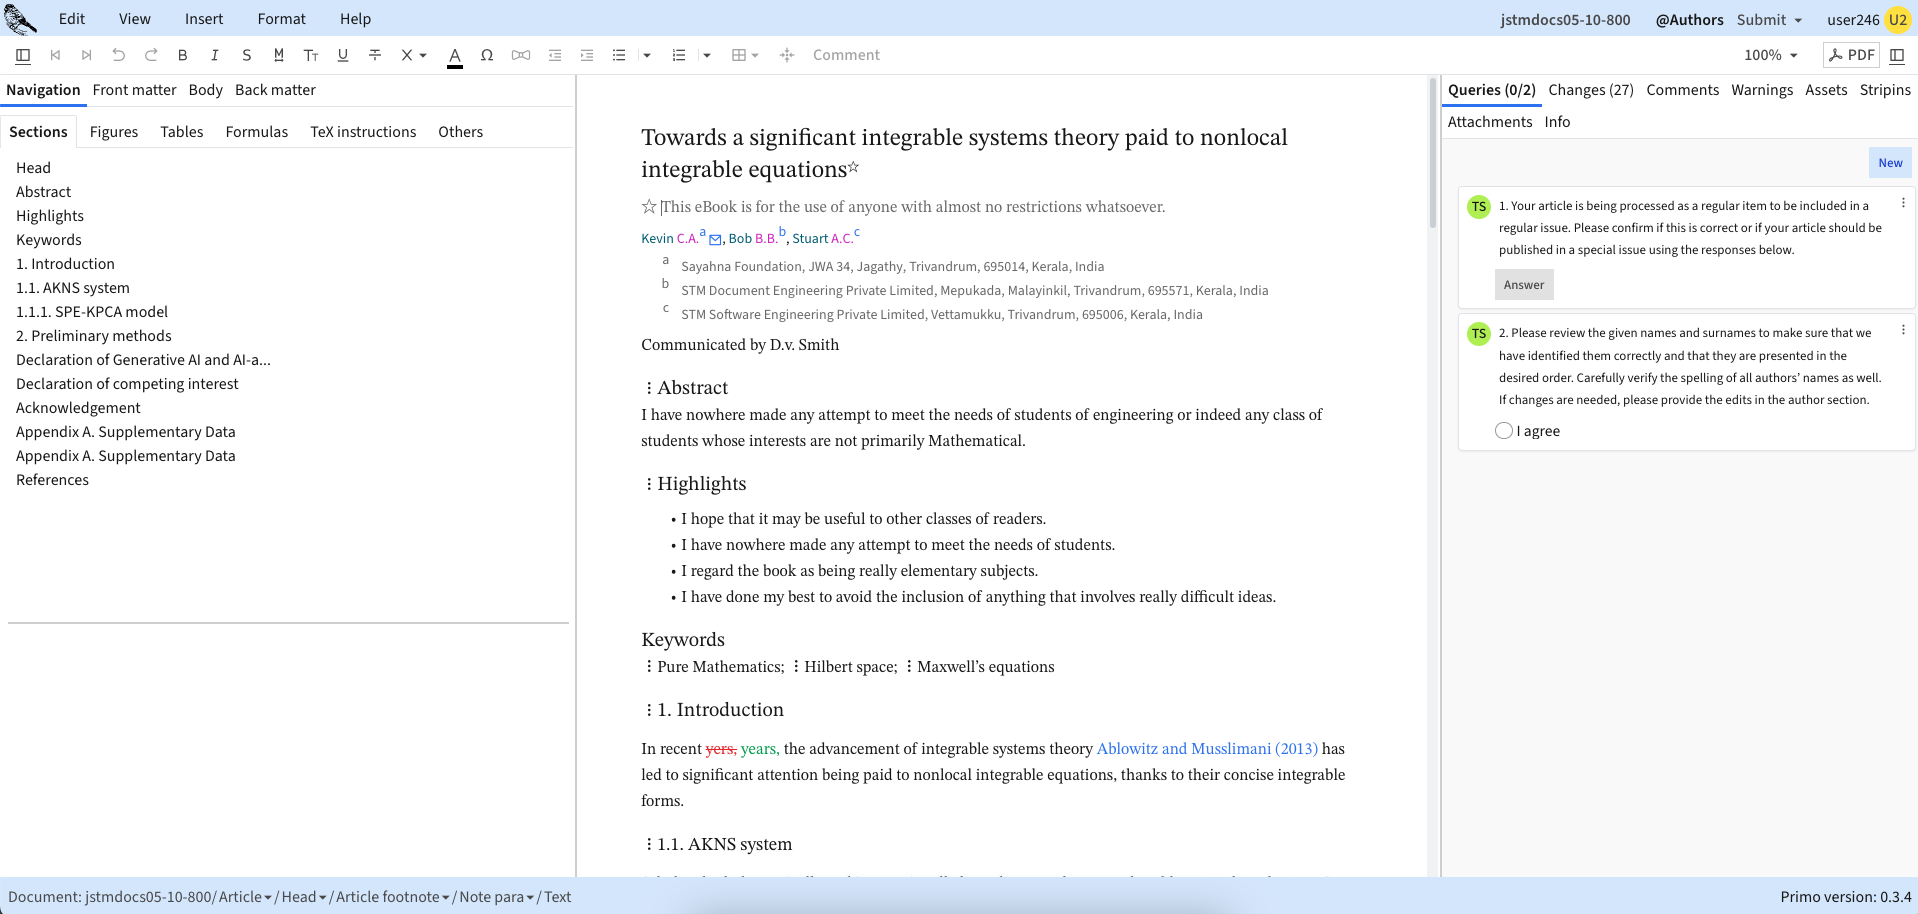Select the 'I agree' radio button
Viewport: 1918px width, 914px height.
tap(1504, 431)
